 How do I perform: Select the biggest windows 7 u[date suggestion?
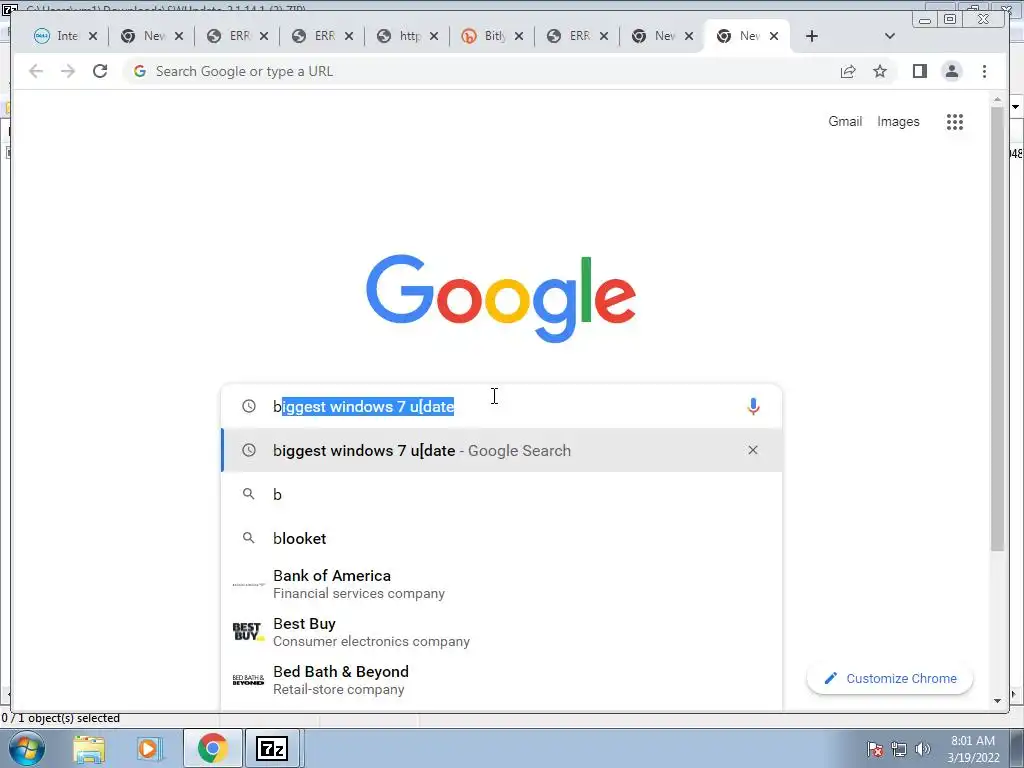point(502,450)
